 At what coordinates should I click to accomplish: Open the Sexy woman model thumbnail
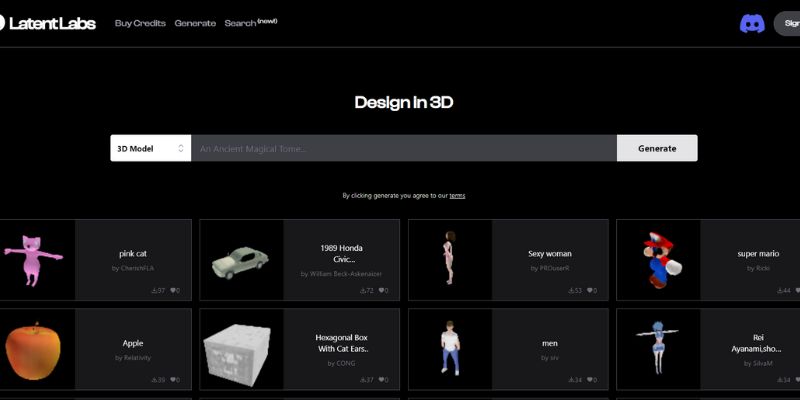[450, 260]
